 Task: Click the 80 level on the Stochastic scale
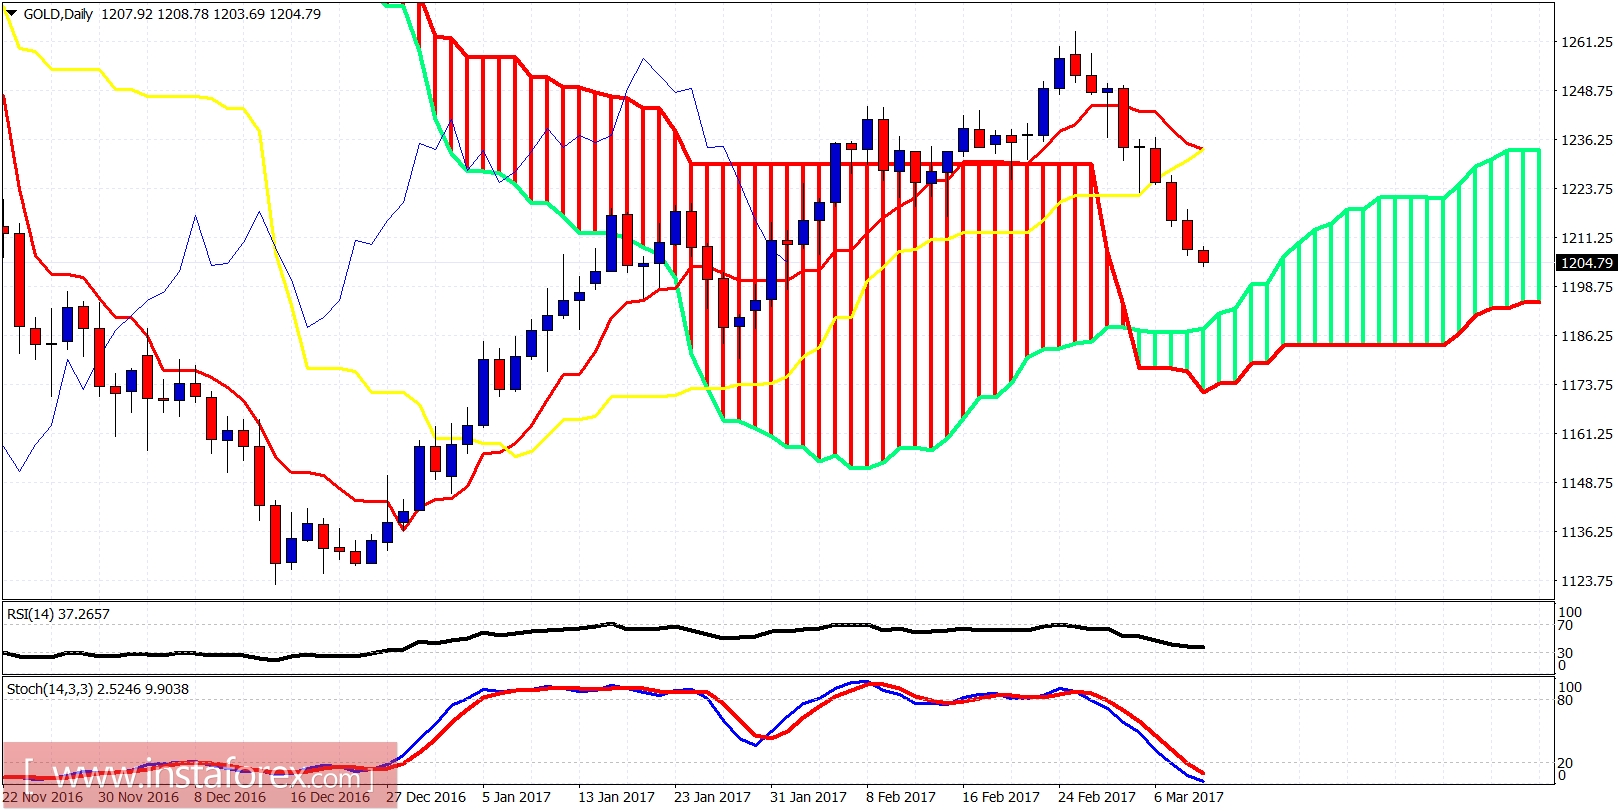coord(1565,700)
